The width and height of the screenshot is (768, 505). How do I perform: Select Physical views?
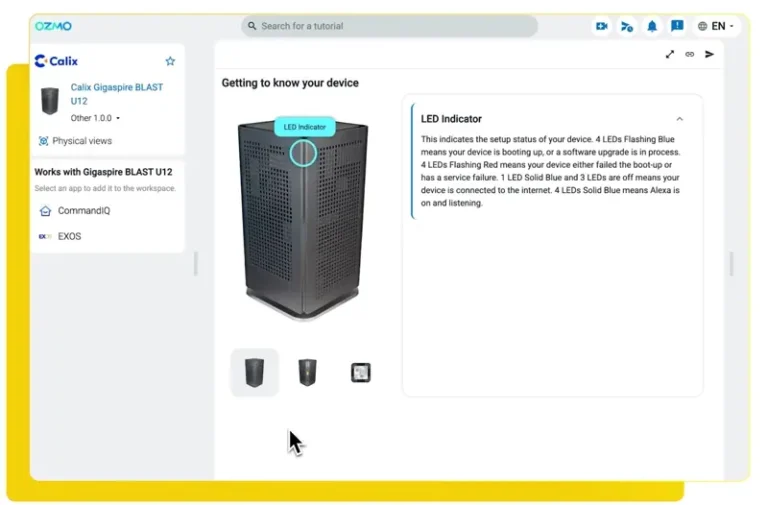click(75, 141)
